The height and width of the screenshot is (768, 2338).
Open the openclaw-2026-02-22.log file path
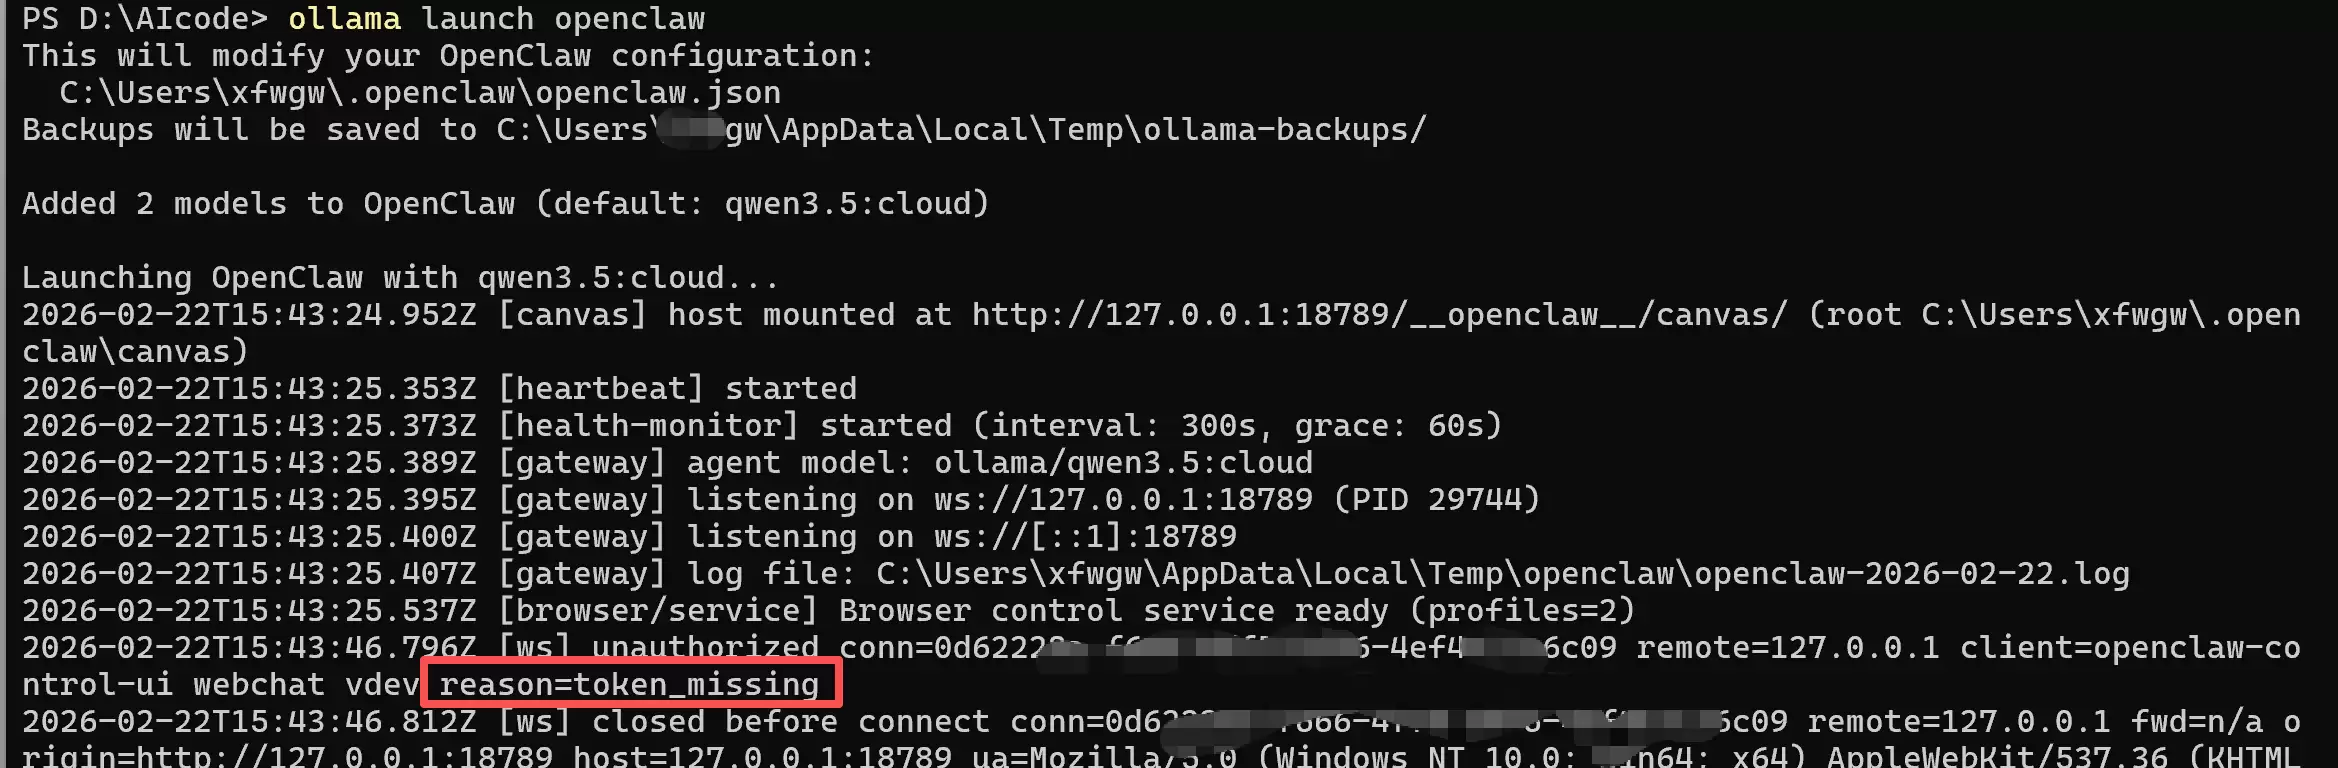pos(1502,574)
